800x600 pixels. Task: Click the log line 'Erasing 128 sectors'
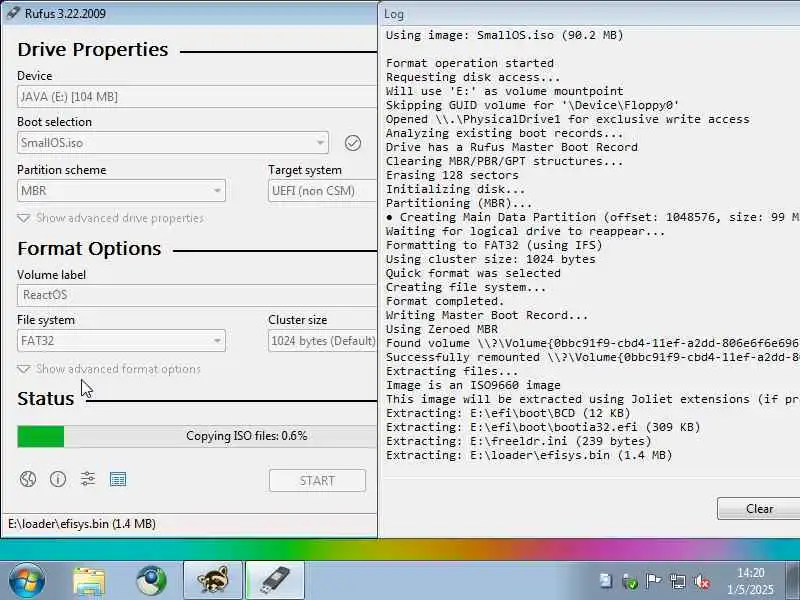pyautogui.click(x=452, y=175)
